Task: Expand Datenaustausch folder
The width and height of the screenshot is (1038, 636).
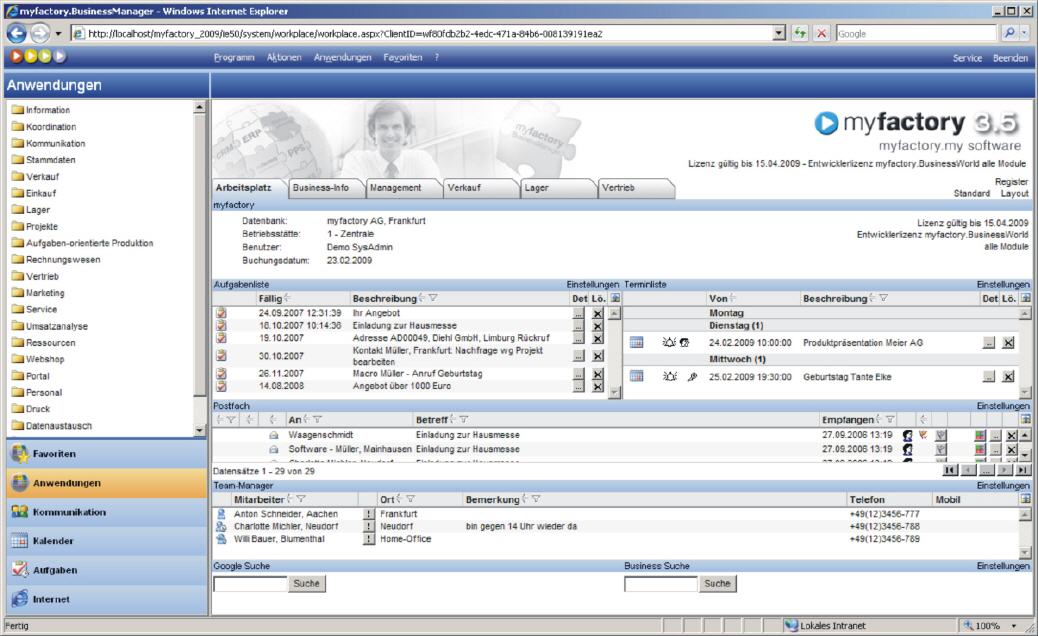Action: coord(18,426)
